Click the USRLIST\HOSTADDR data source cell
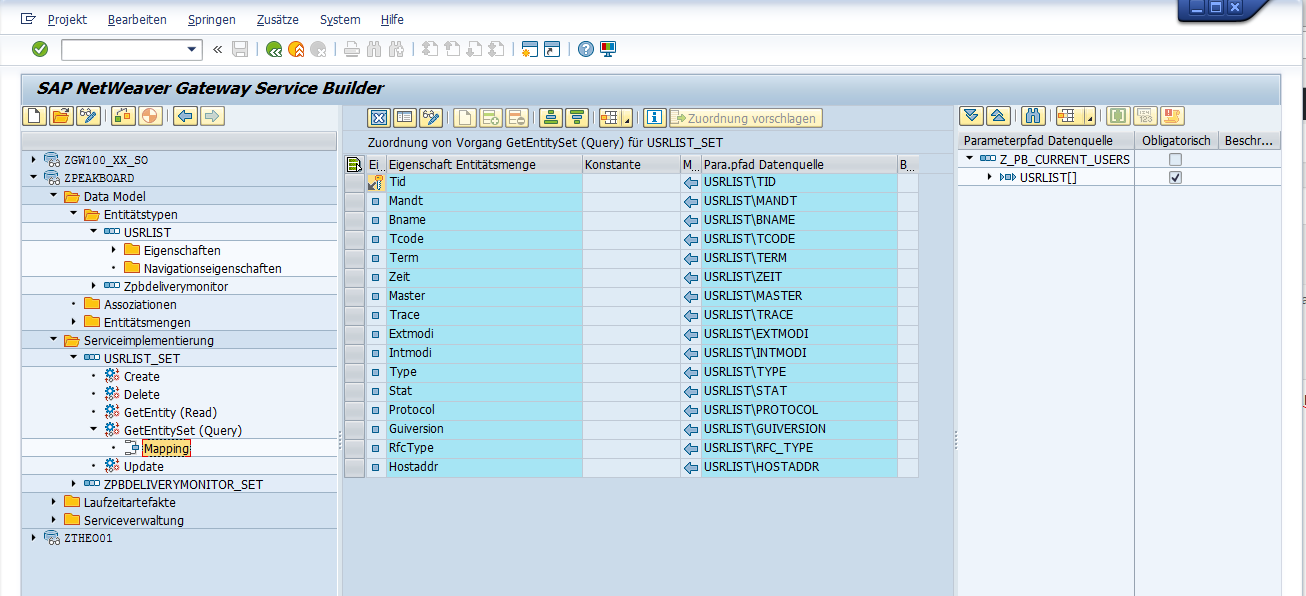1306x596 pixels. click(x=798, y=467)
